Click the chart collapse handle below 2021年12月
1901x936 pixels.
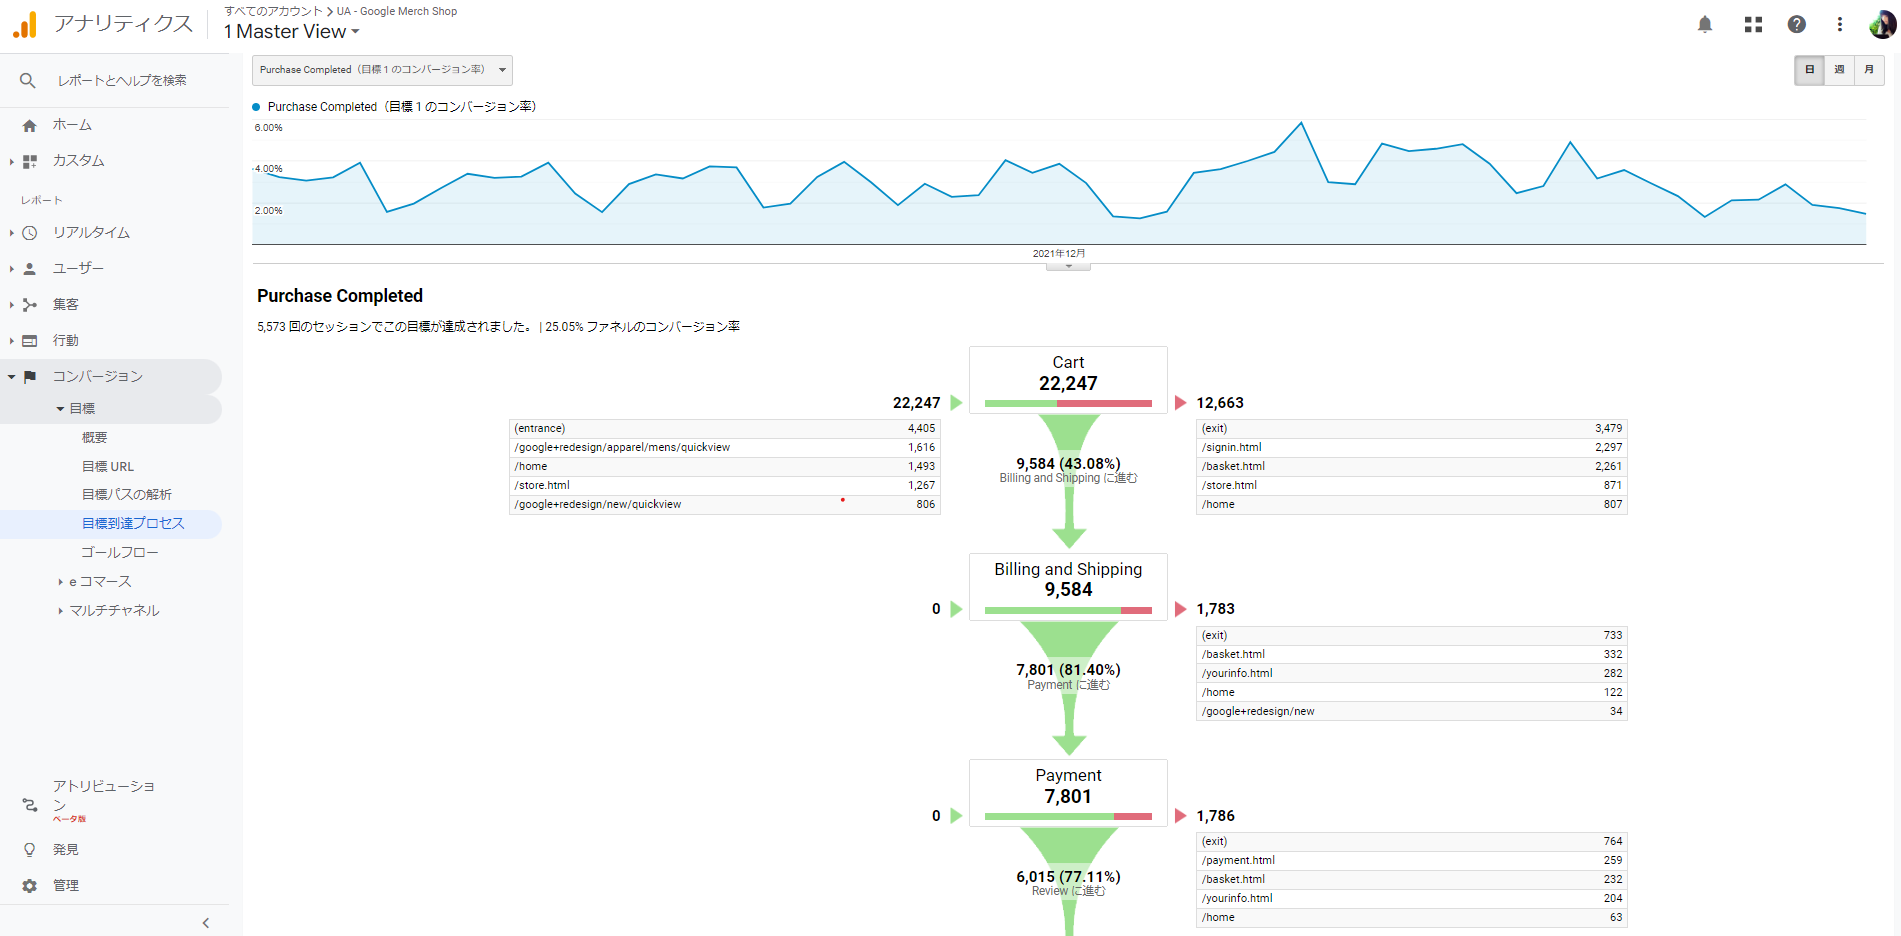(1068, 266)
